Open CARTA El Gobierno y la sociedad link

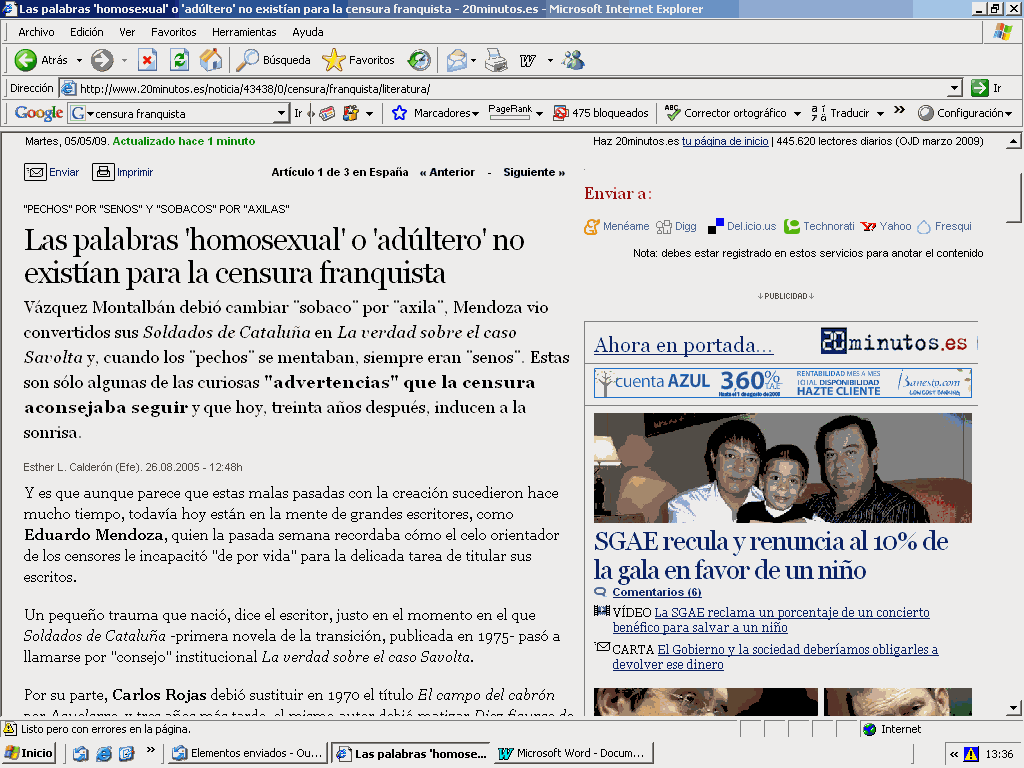pyautogui.click(x=775, y=657)
